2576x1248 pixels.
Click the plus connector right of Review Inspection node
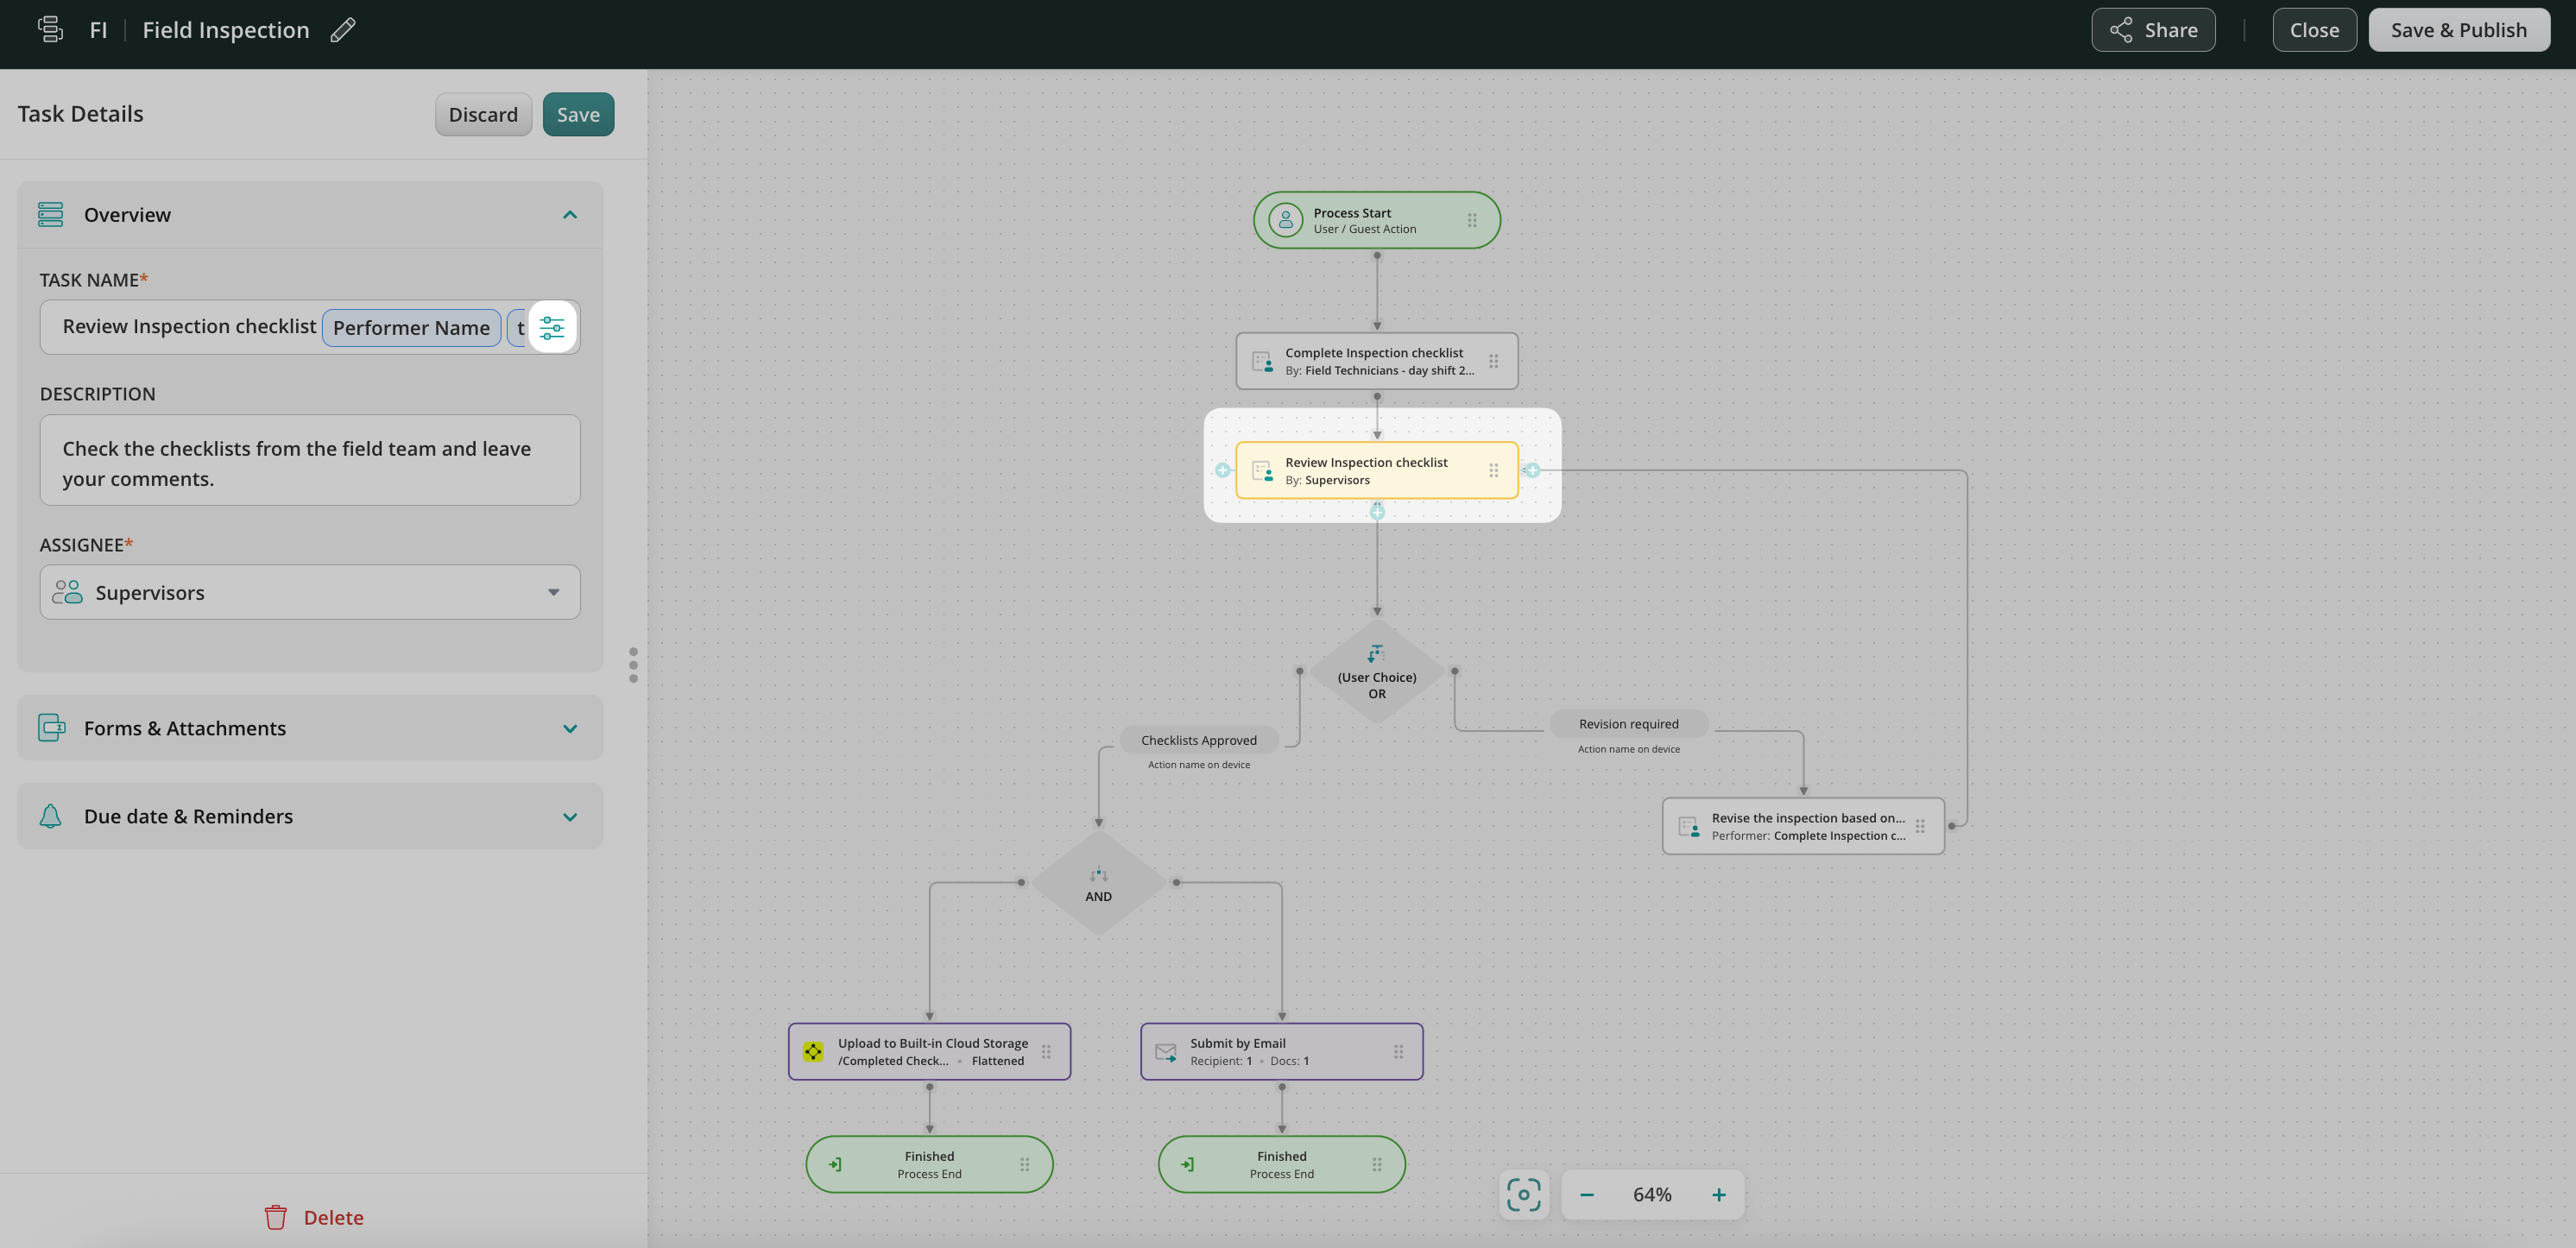1532,470
